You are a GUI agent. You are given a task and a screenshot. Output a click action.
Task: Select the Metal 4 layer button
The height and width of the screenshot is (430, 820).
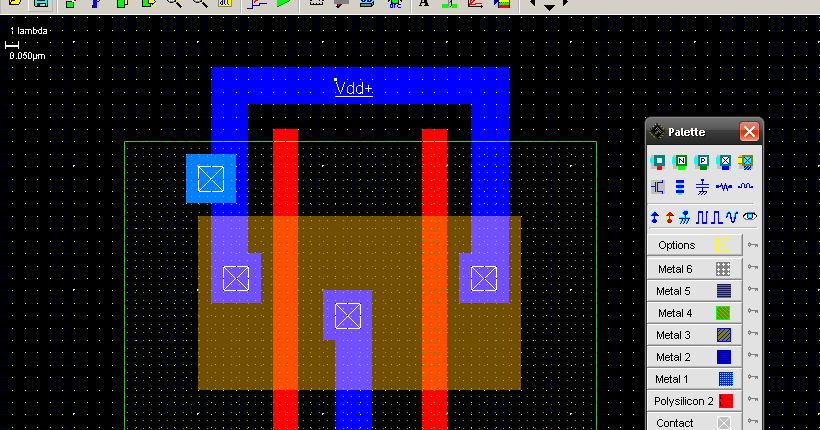coord(694,313)
